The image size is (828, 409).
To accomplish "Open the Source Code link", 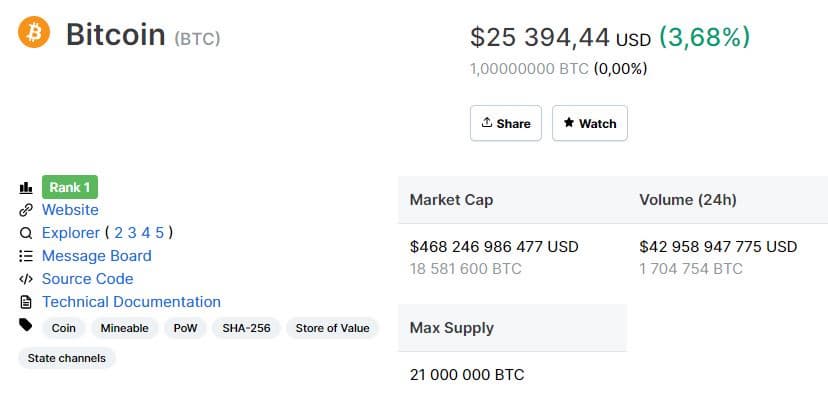I will 87,279.
